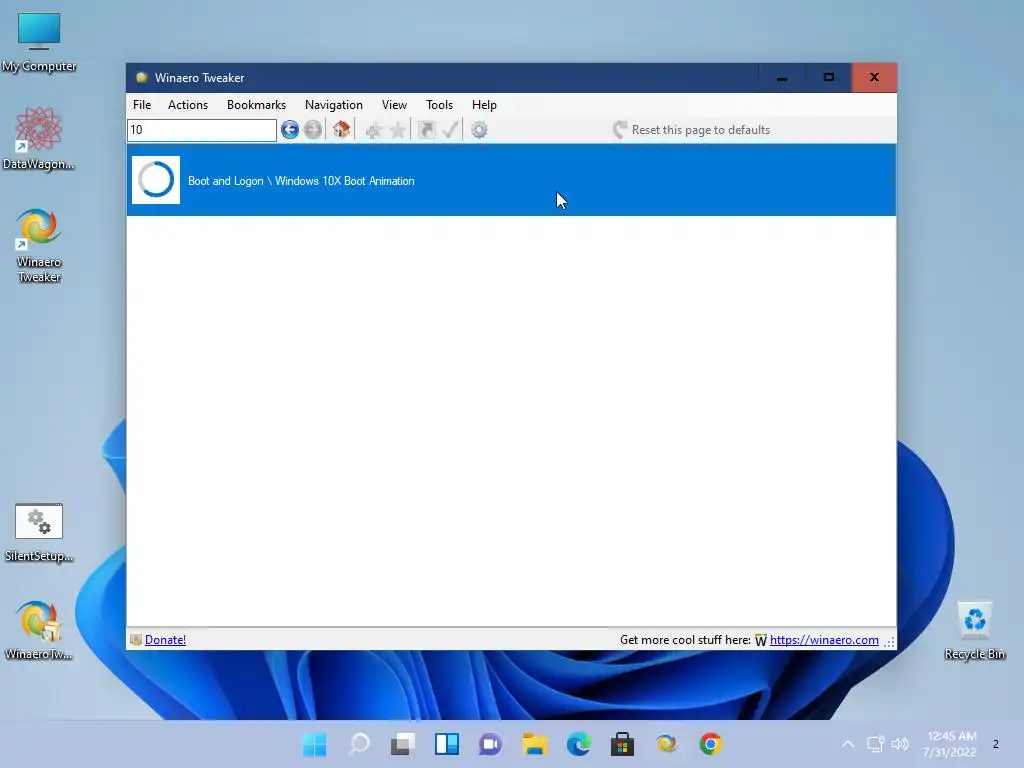Minimize the Winaero Tweaker window

(782, 78)
